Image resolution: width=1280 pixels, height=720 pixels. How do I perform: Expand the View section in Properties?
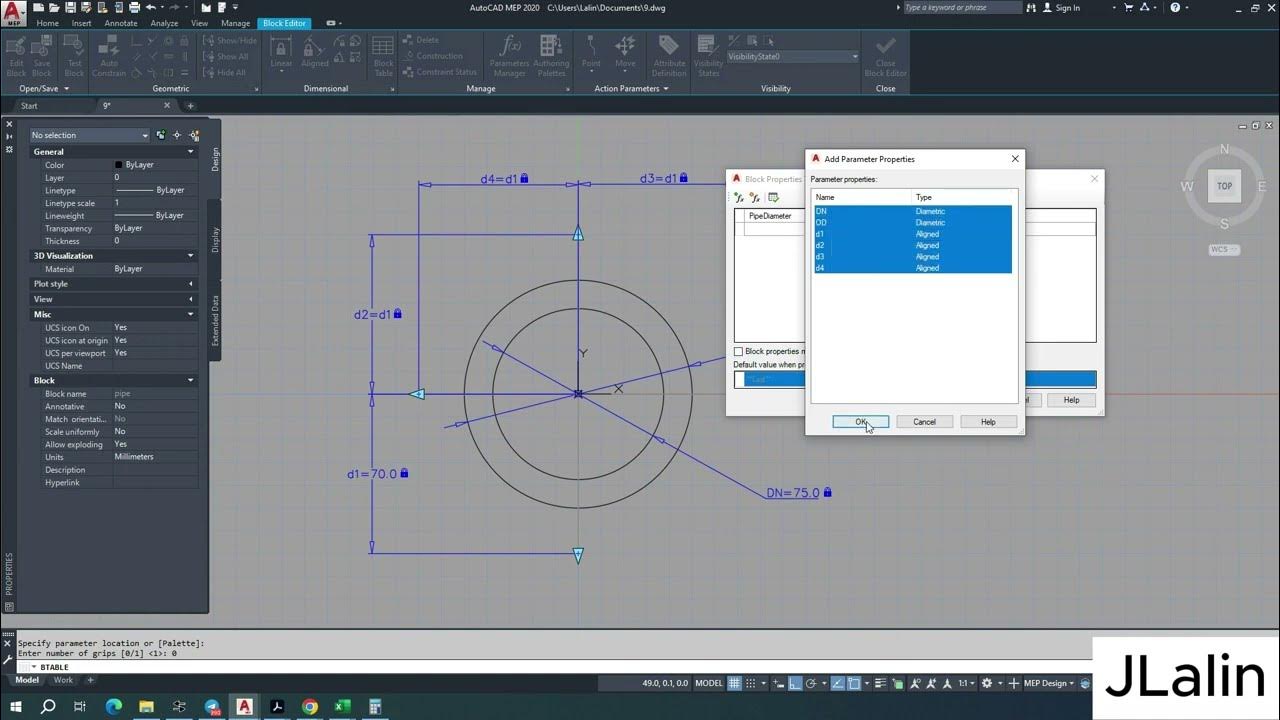pos(191,299)
